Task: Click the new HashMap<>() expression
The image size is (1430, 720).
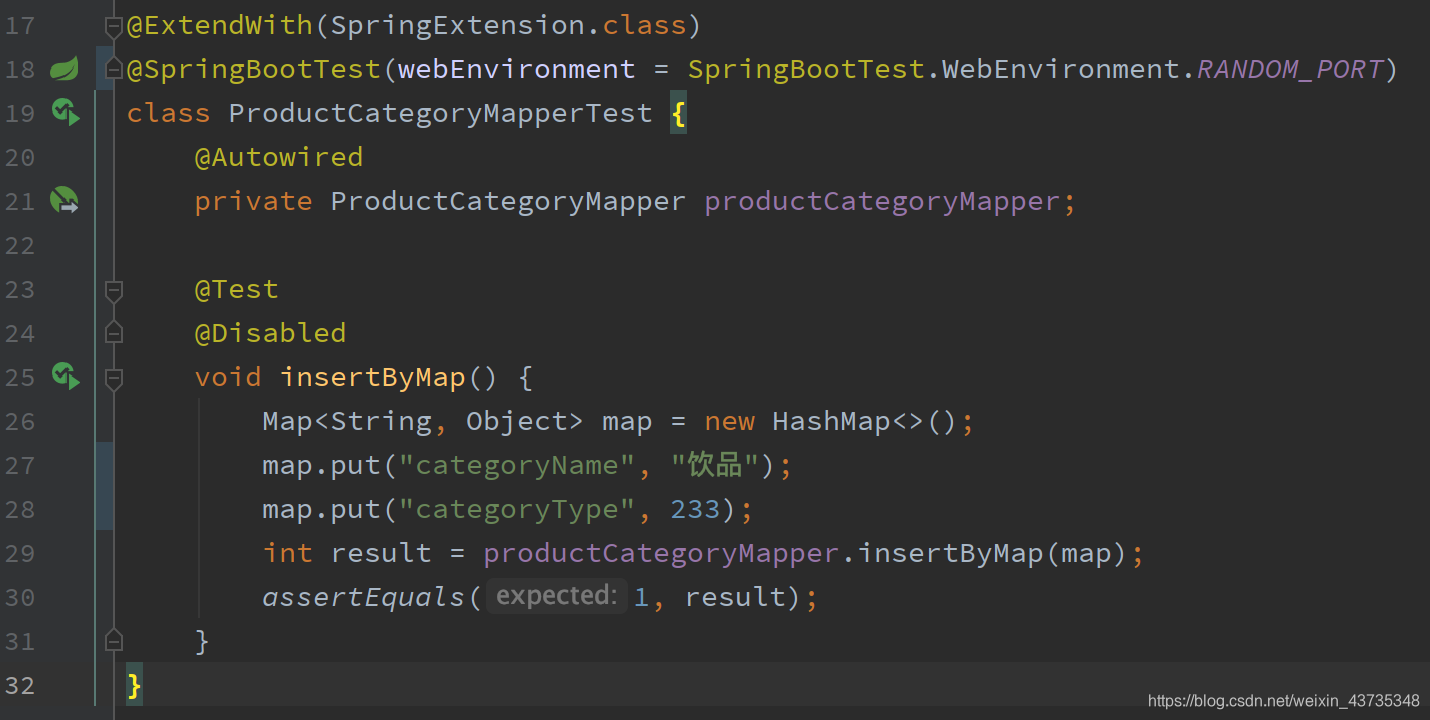Action: (832, 421)
